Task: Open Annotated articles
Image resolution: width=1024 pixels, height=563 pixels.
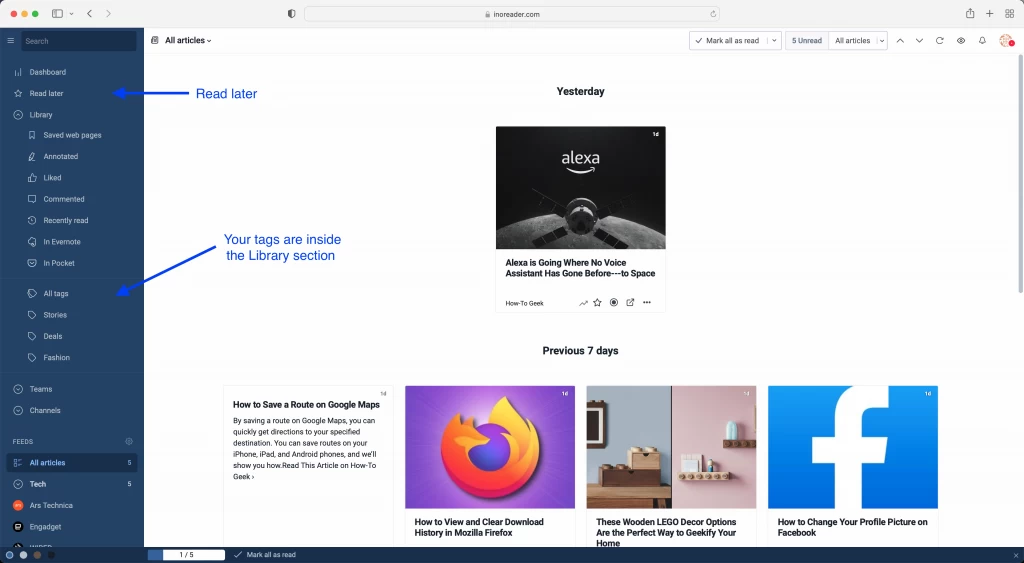Action: [x=60, y=157]
